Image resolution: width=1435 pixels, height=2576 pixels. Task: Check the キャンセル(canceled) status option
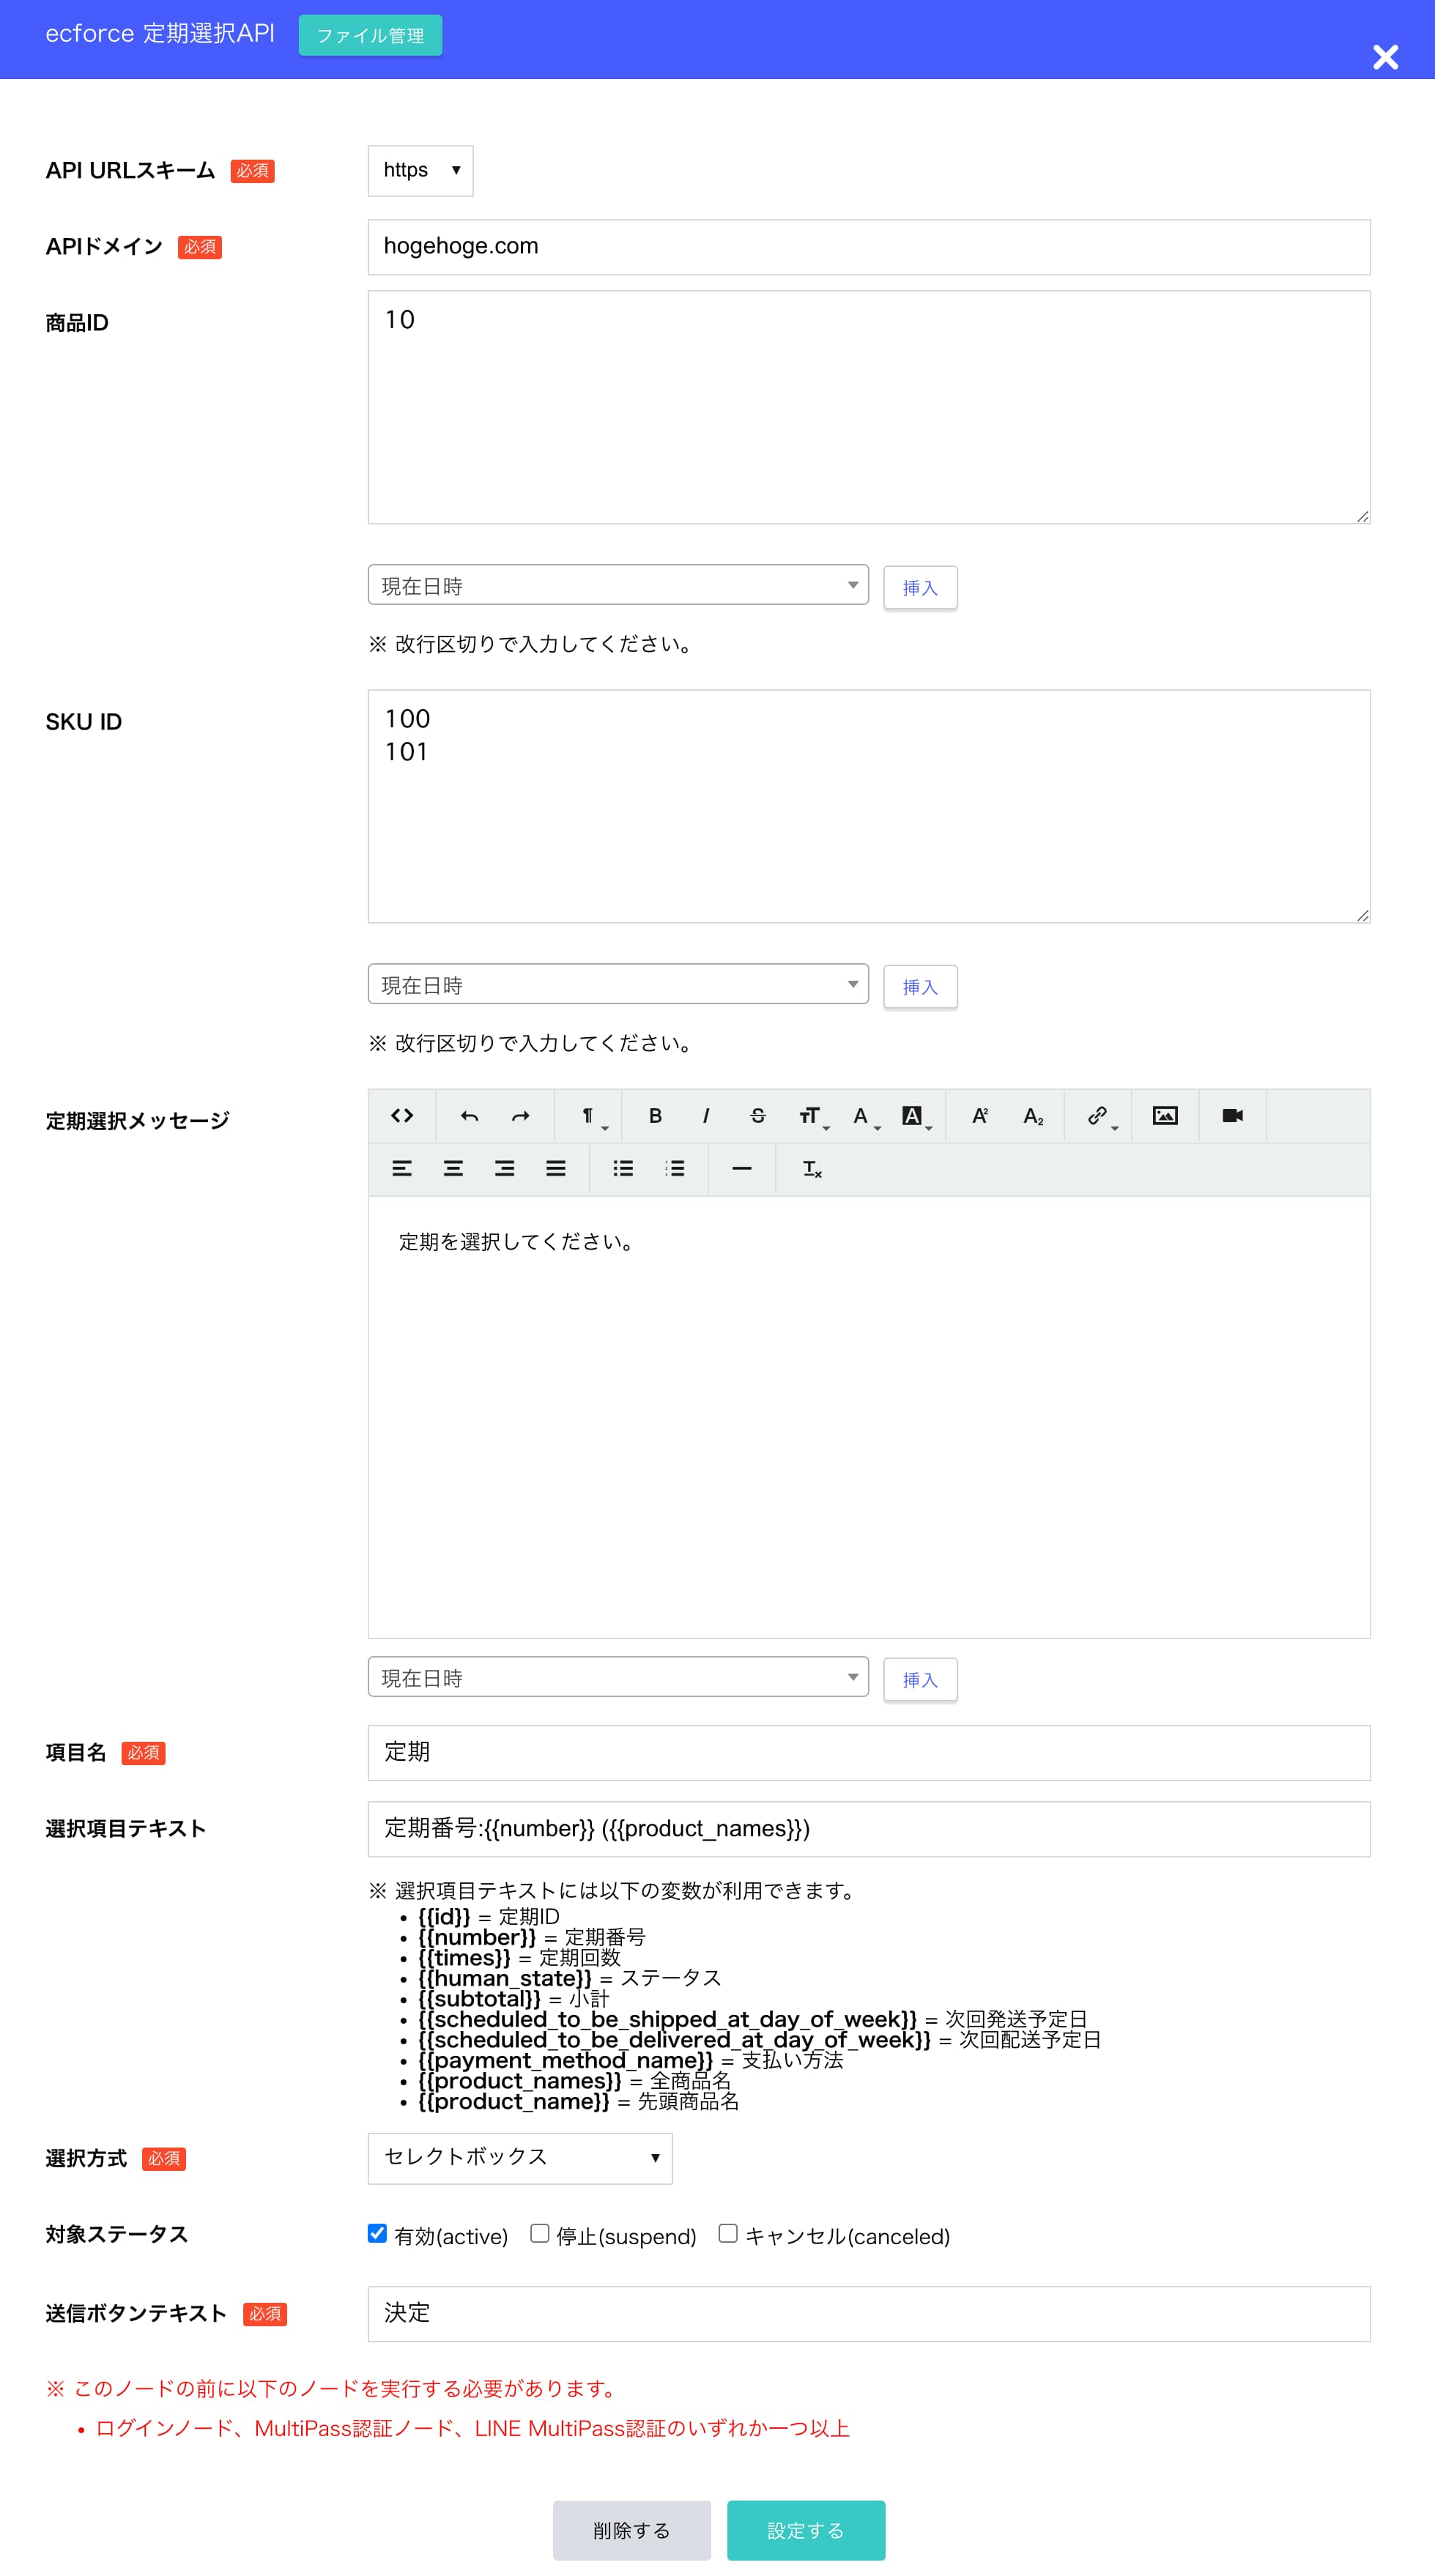pos(729,2235)
